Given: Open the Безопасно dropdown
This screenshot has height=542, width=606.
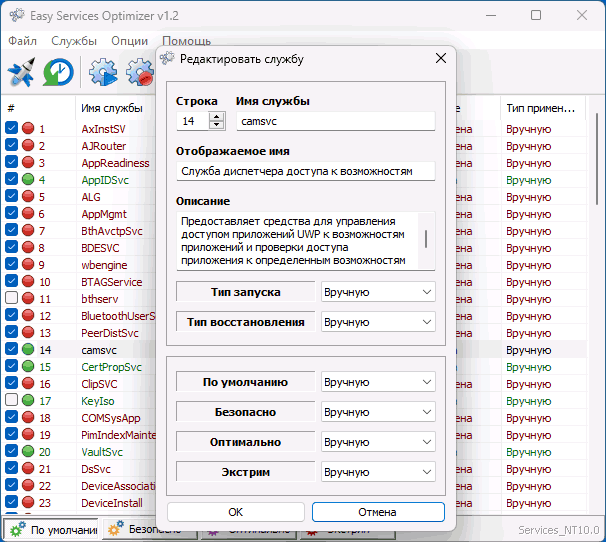Looking at the screenshot, I should pos(378,412).
